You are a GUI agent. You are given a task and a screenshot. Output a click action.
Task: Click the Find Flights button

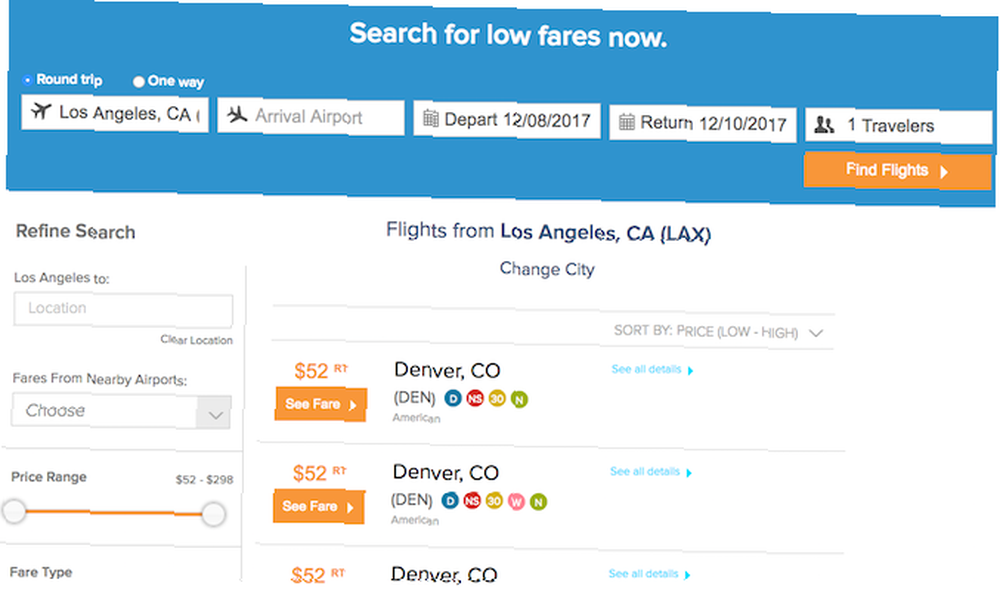897,170
